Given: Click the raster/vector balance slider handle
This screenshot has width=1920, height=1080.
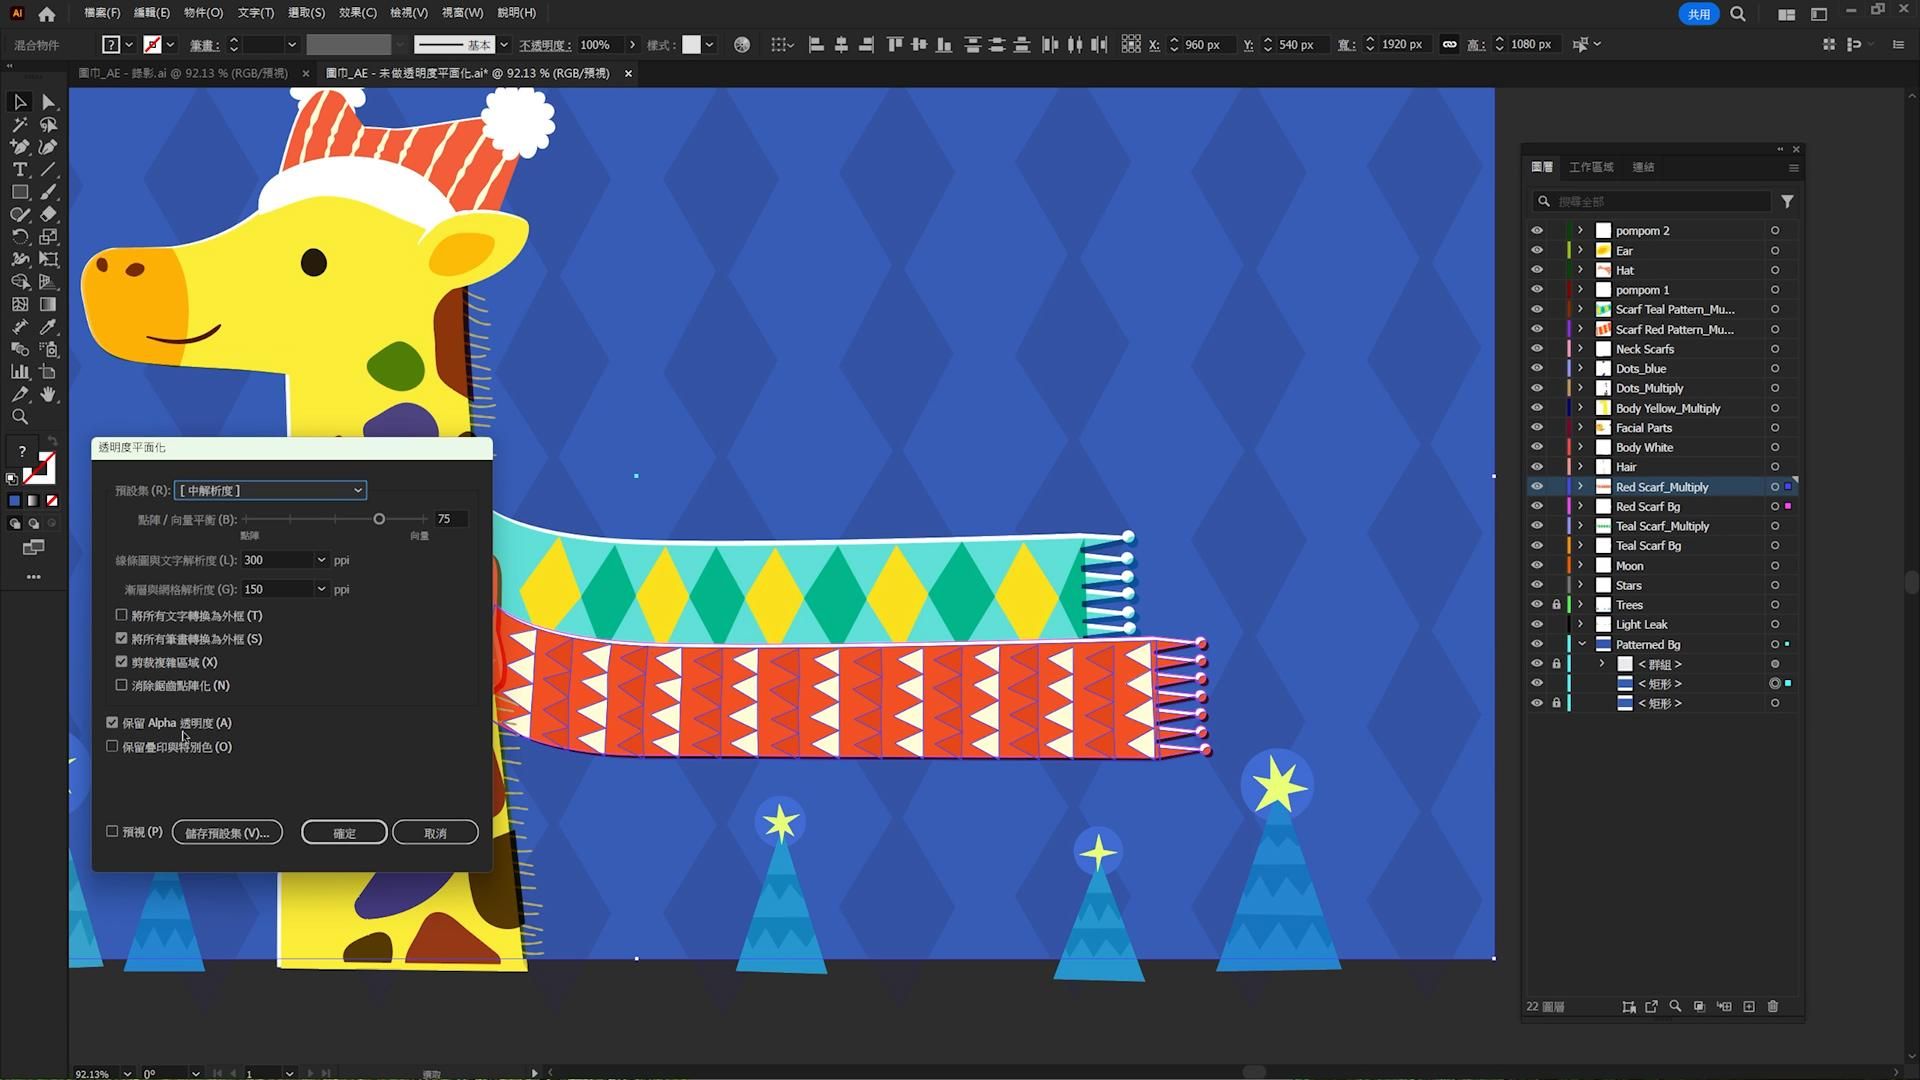Looking at the screenshot, I should [x=379, y=519].
